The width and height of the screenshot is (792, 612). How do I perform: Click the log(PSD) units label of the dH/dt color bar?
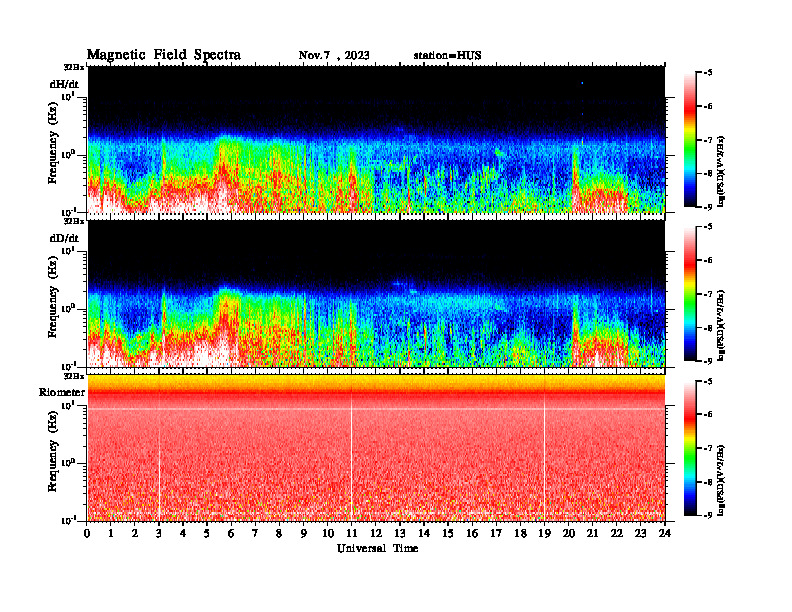tap(721, 171)
